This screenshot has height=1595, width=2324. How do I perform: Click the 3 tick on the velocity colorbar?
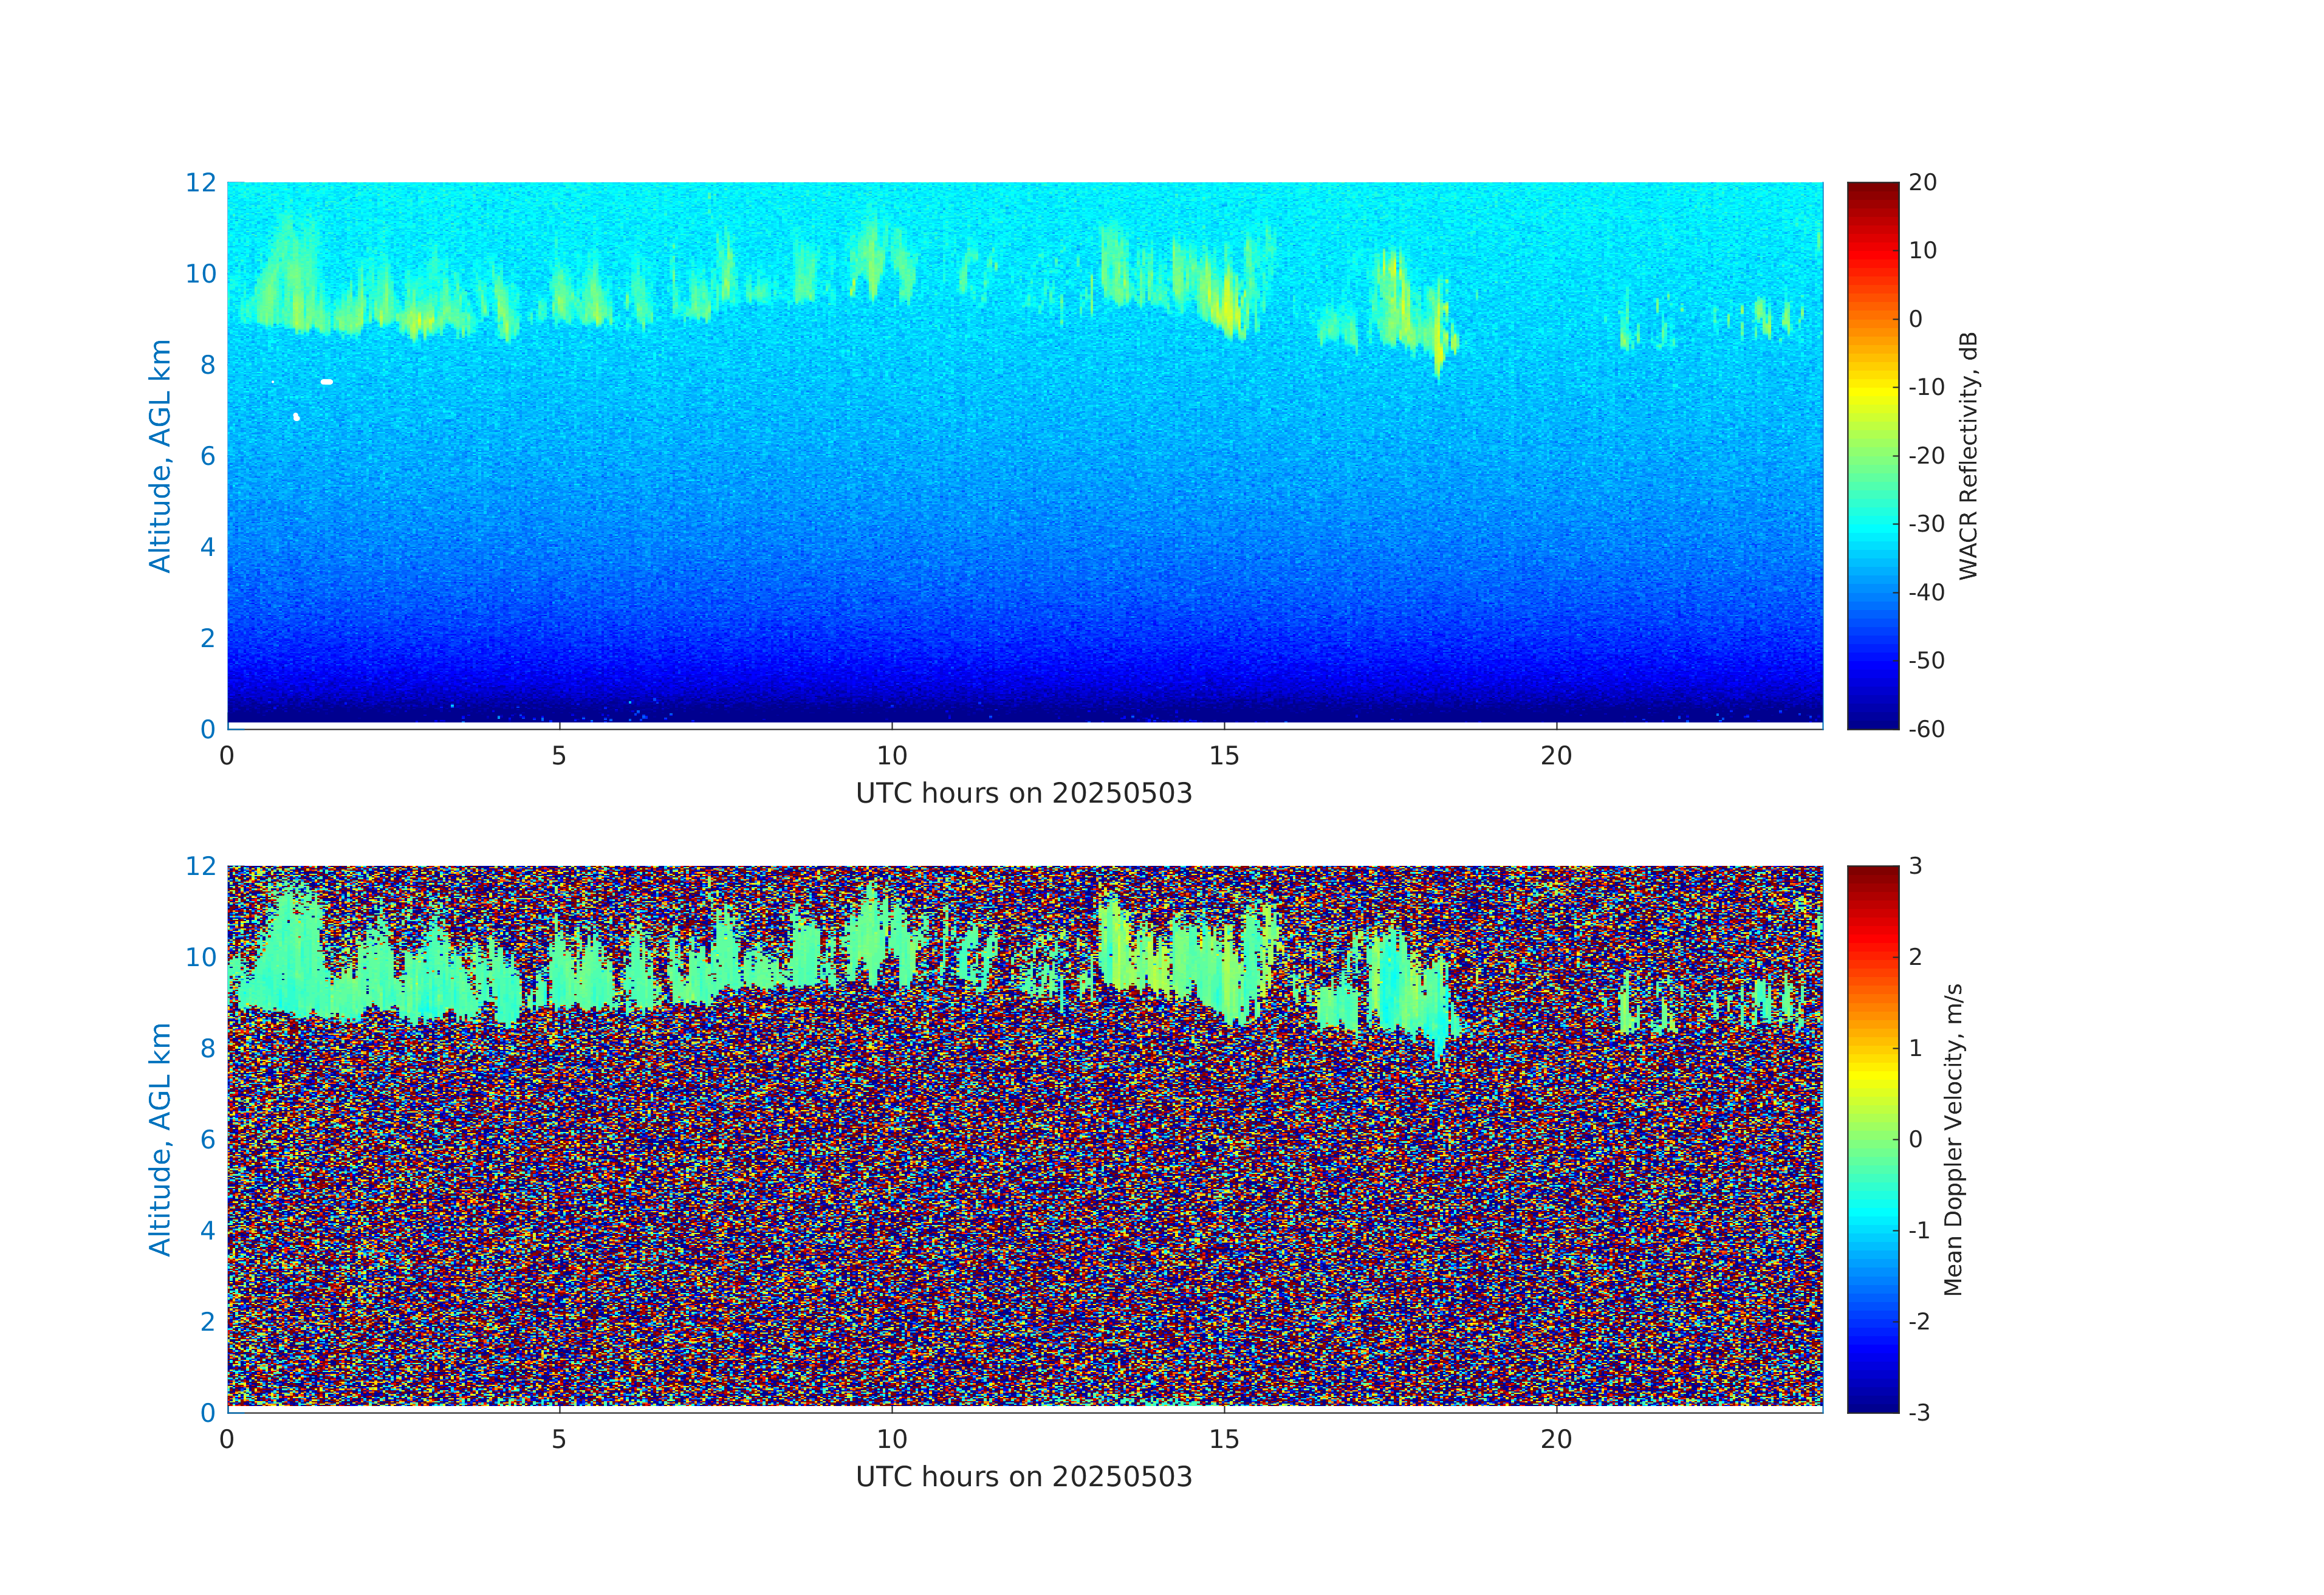coord(1915,866)
